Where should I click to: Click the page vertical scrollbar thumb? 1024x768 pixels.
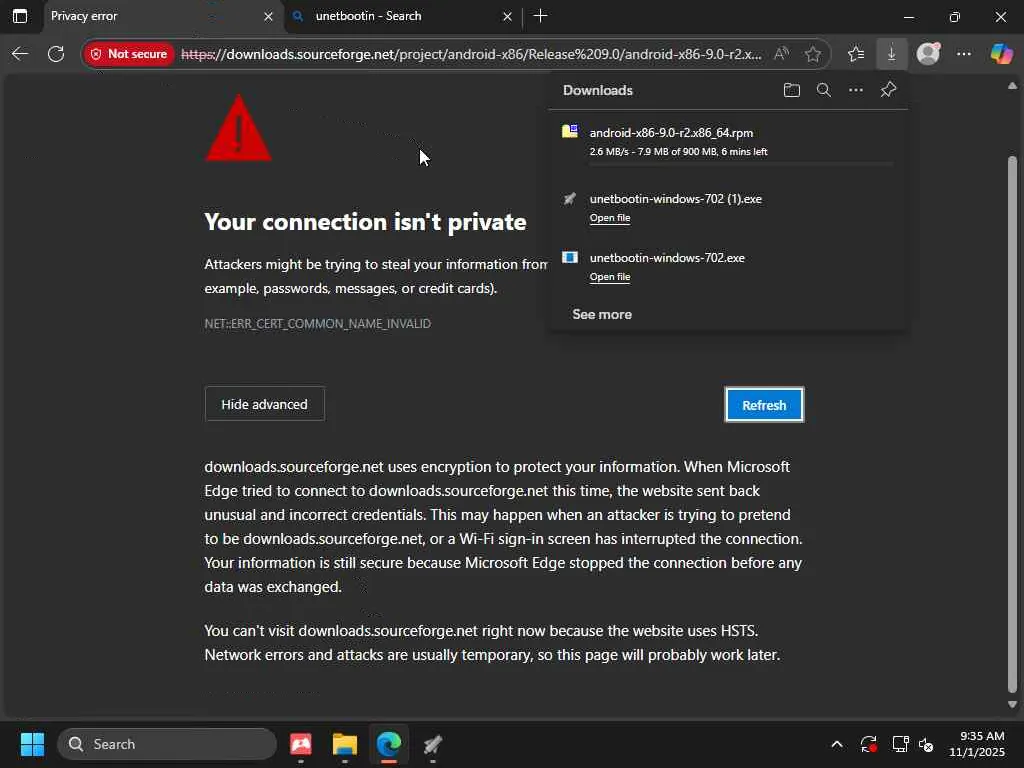click(x=1012, y=424)
